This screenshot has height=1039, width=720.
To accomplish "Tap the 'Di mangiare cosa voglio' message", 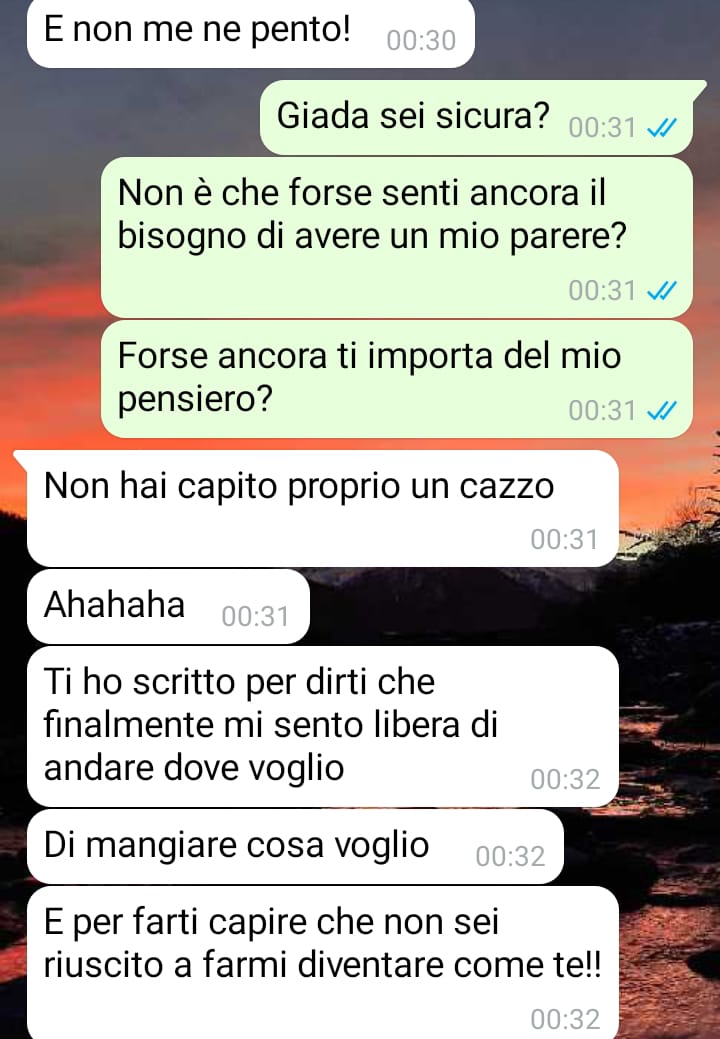I will [295, 846].
